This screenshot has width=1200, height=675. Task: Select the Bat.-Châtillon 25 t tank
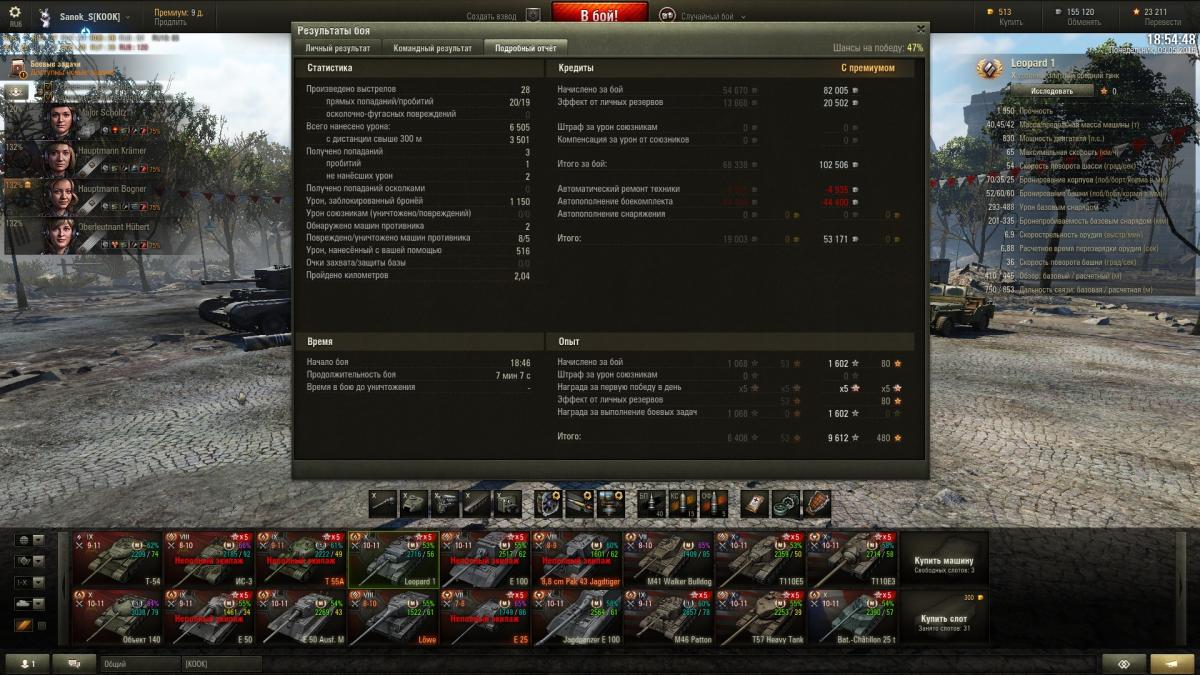[x=853, y=617]
